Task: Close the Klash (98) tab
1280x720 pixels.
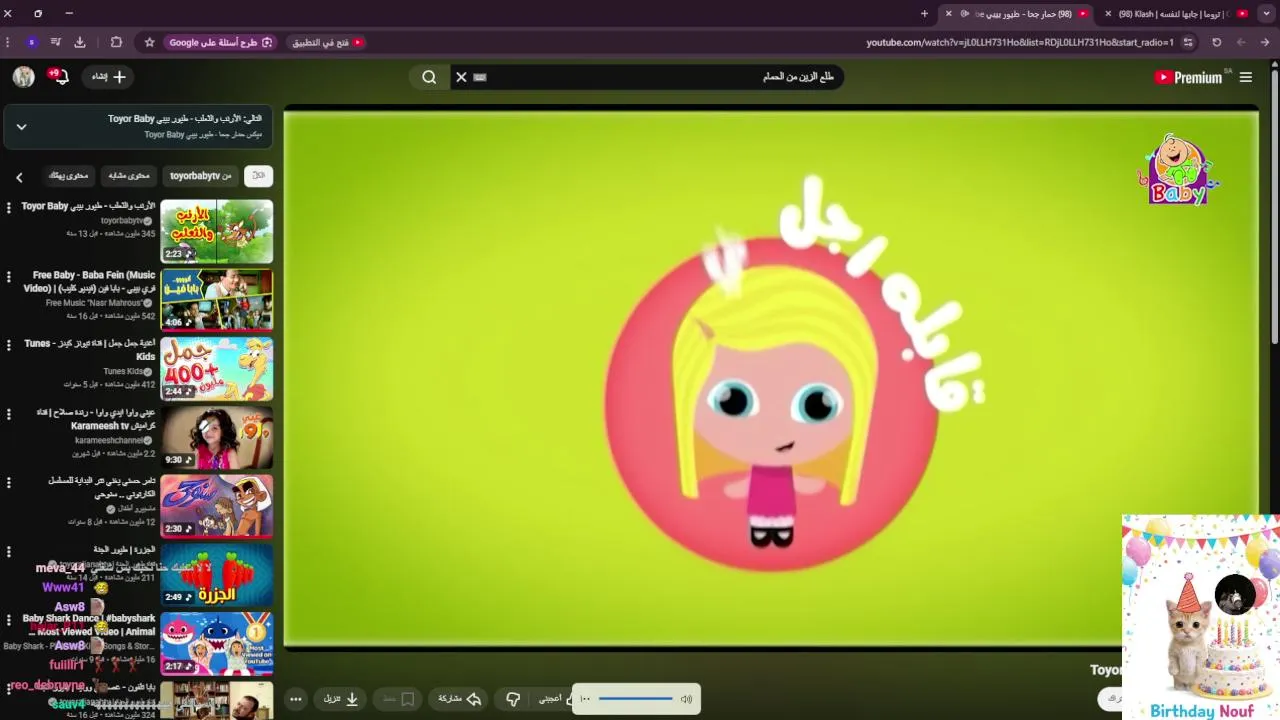Action: click(x=1108, y=13)
